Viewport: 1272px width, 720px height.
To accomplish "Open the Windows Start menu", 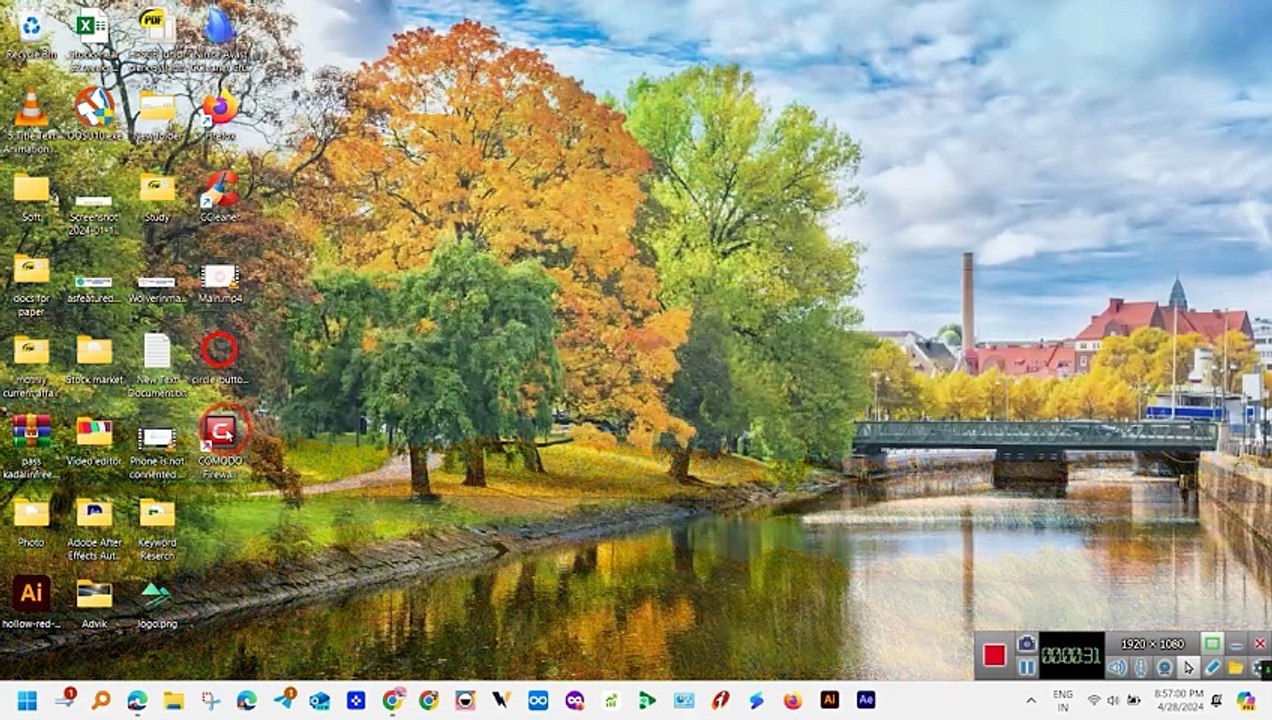I will (x=27, y=700).
